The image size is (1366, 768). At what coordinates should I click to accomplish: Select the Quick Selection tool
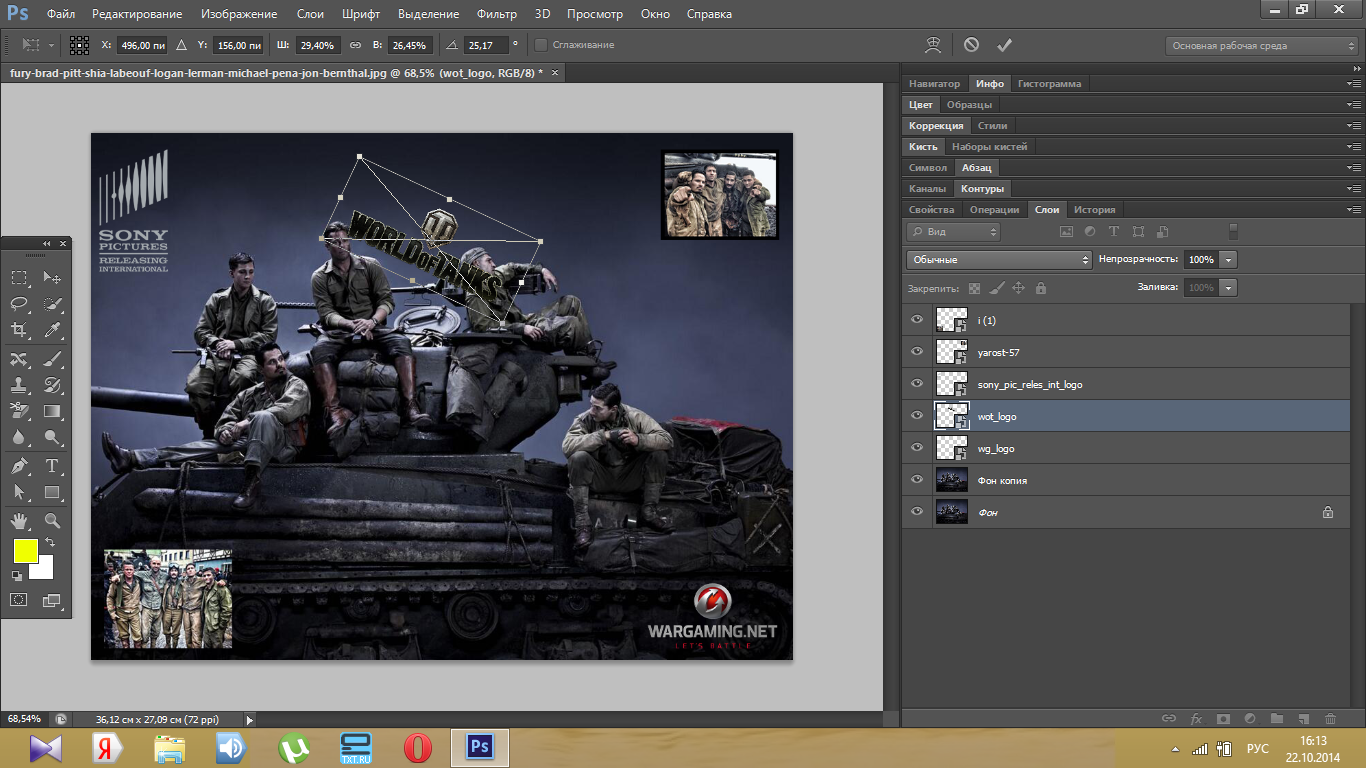click(x=53, y=303)
